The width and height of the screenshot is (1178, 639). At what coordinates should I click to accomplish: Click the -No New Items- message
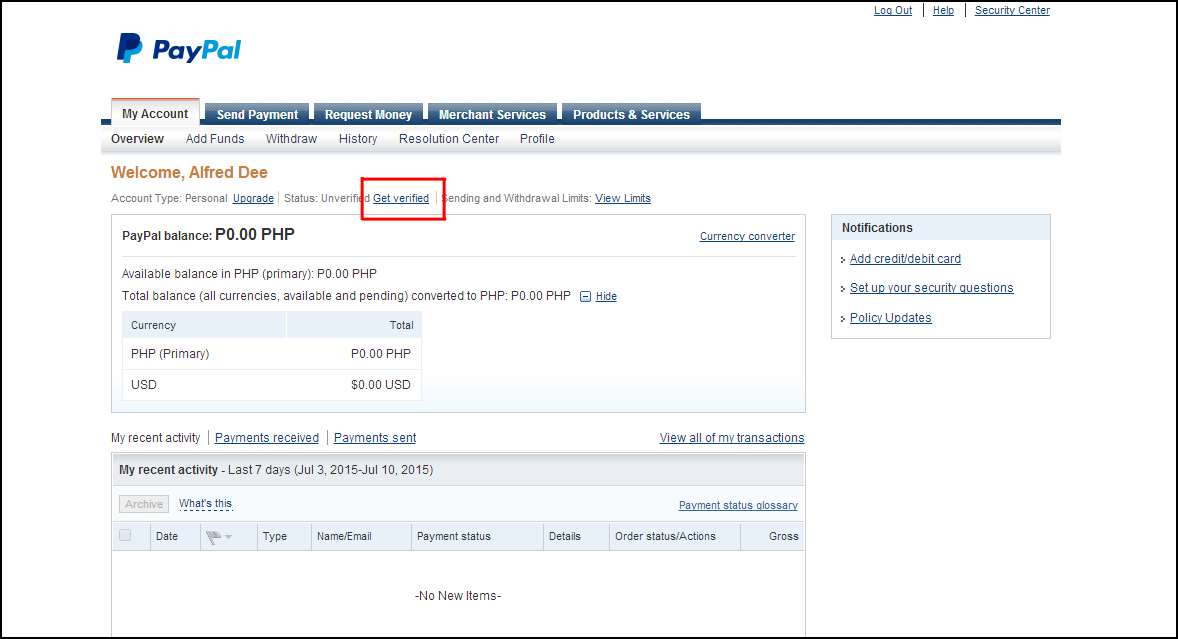tap(458, 596)
